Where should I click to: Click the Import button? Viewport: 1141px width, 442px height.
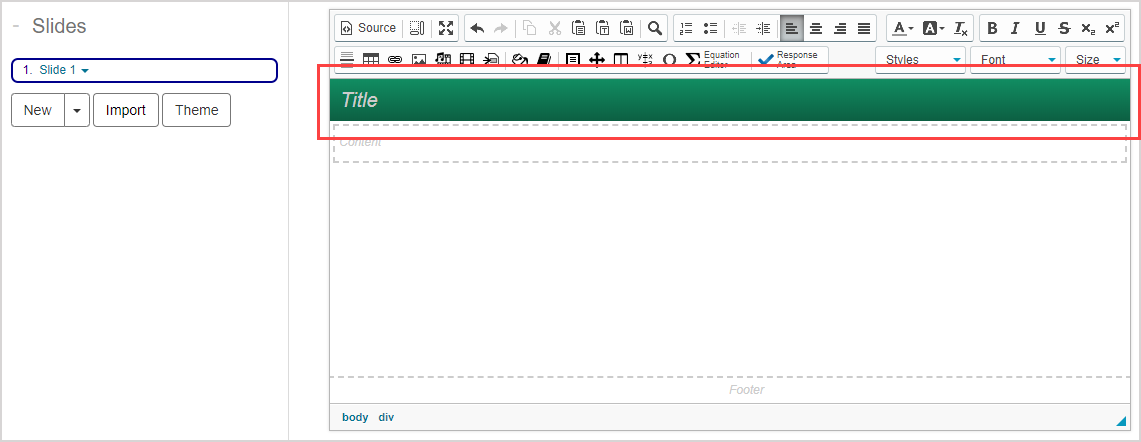point(126,110)
